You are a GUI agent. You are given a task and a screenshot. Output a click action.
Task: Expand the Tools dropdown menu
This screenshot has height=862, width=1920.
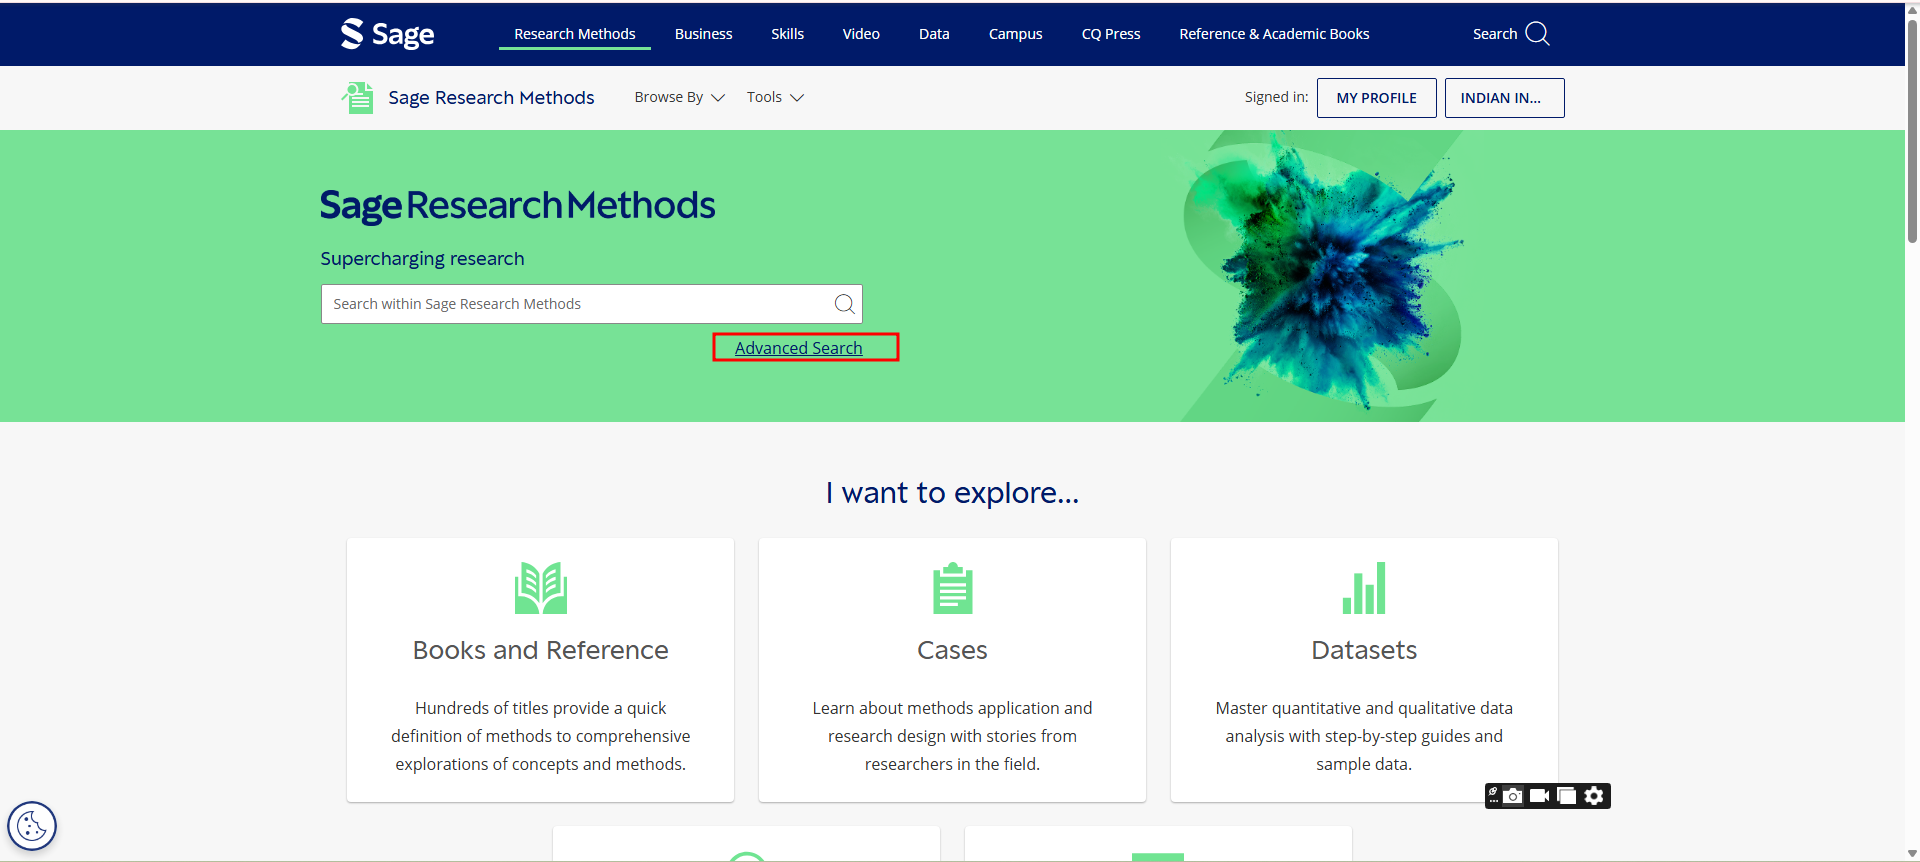(775, 97)
